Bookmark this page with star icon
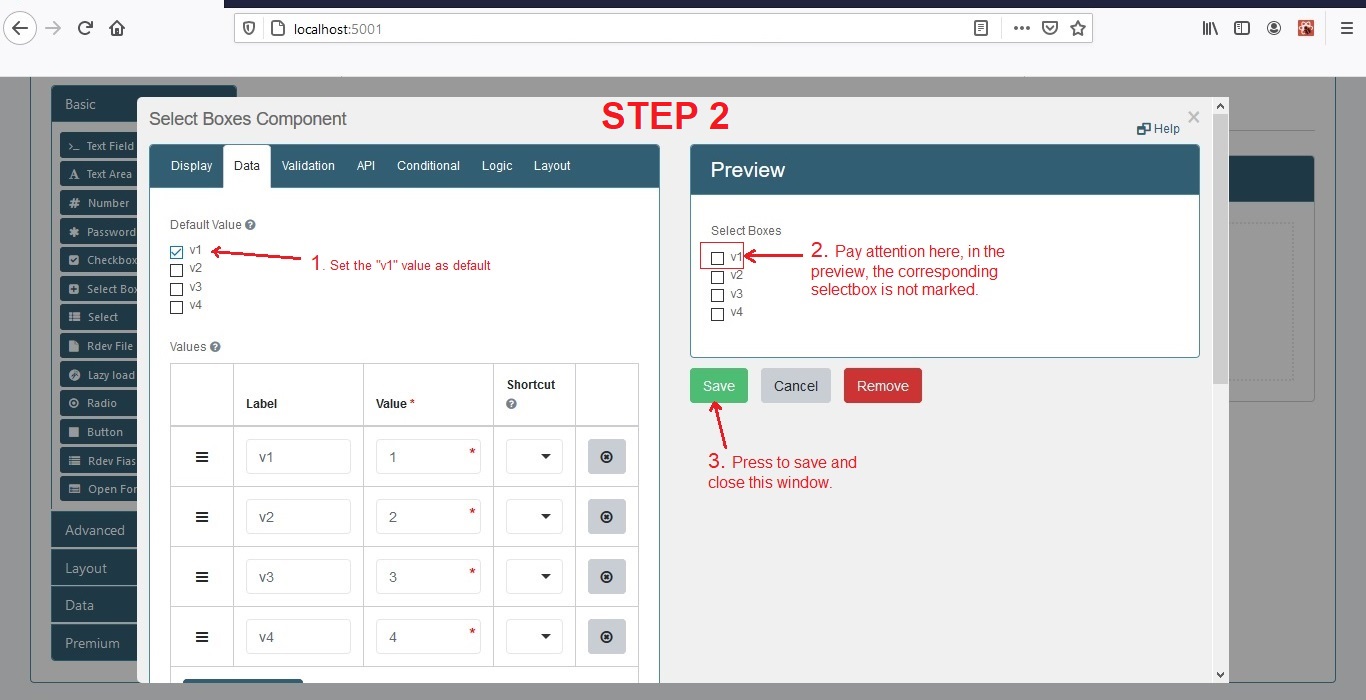Viewport: 1366px width, 700px height. (1078, 28)
